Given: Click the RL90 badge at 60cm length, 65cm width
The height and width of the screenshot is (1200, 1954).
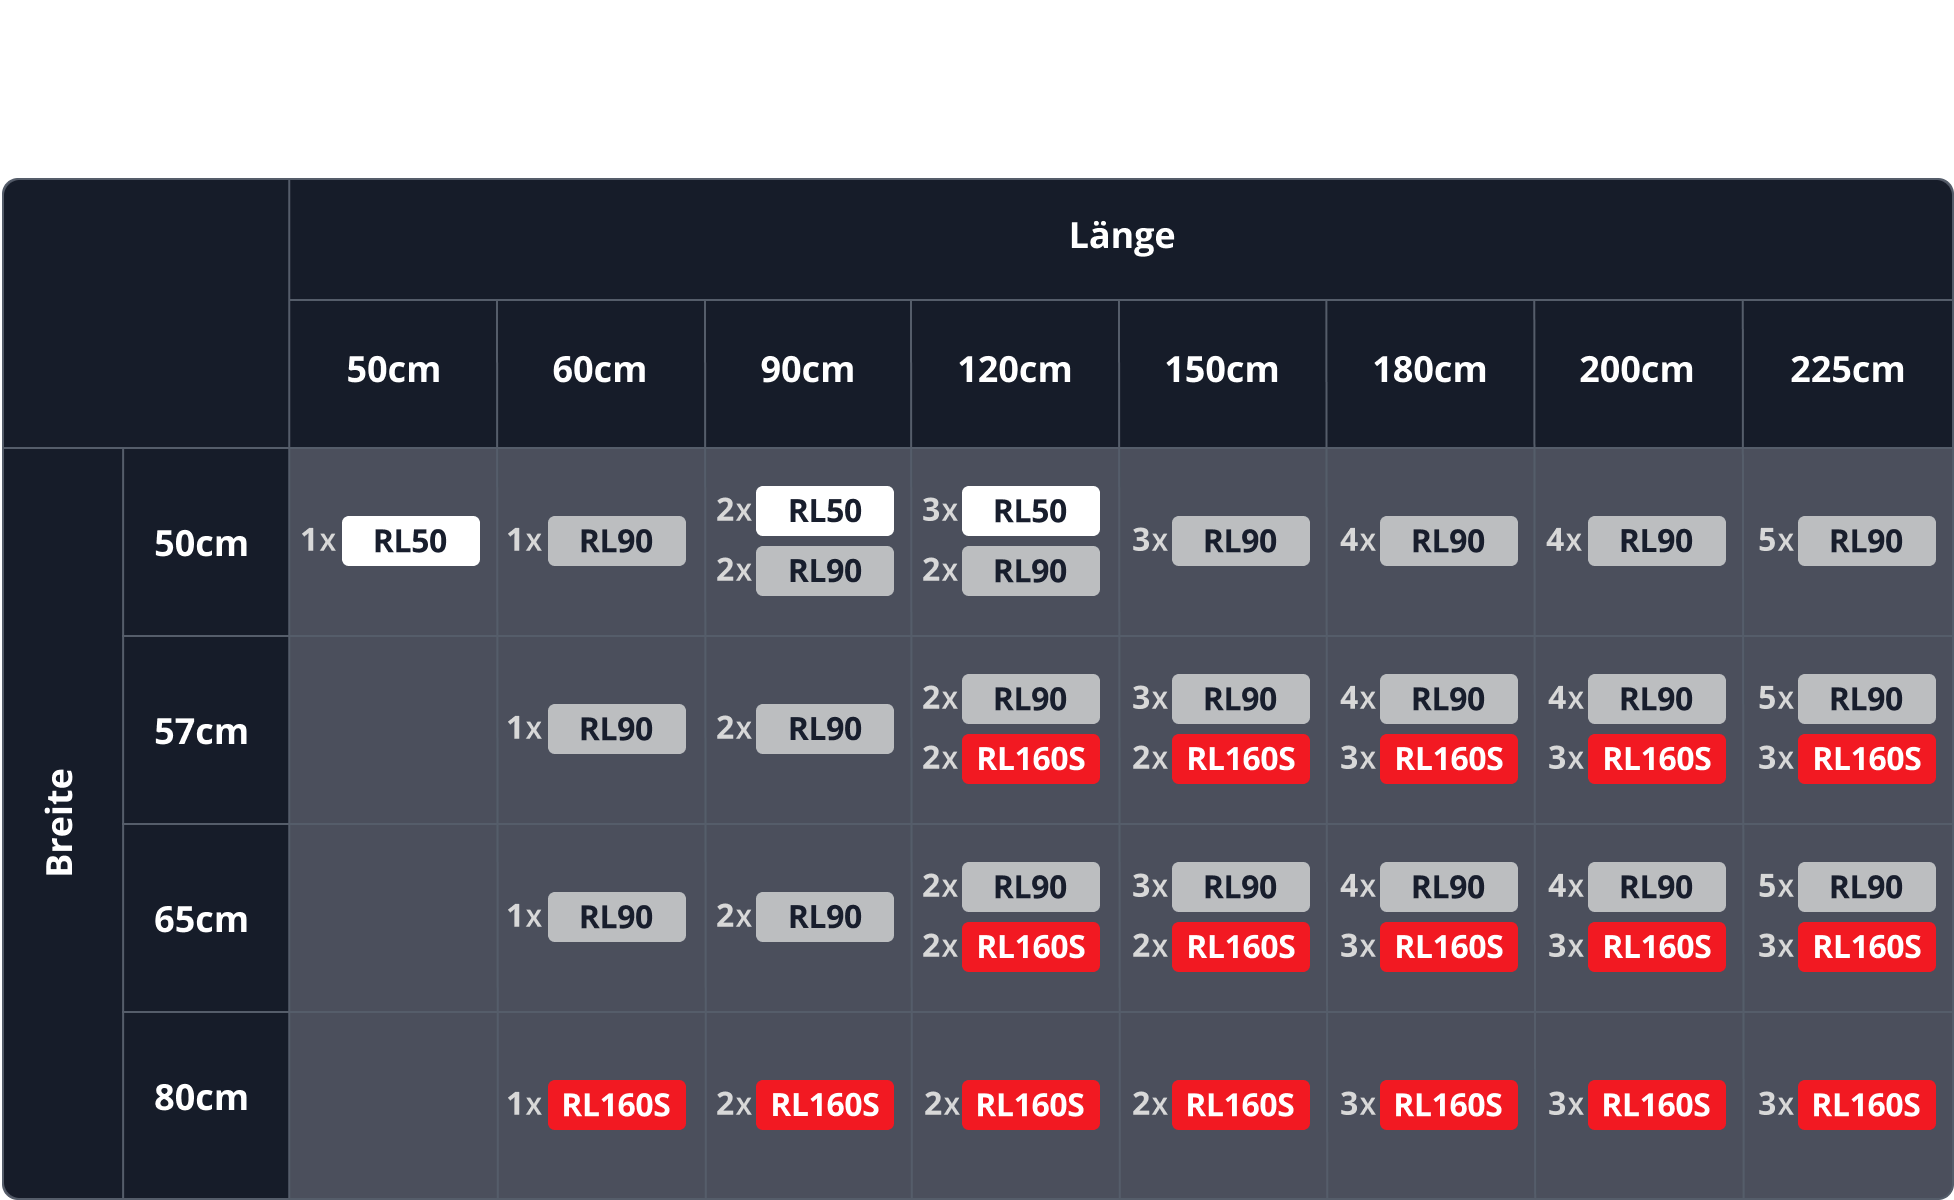Looking at the screenshot, I should pyautogui.click(x=616, y=917).
